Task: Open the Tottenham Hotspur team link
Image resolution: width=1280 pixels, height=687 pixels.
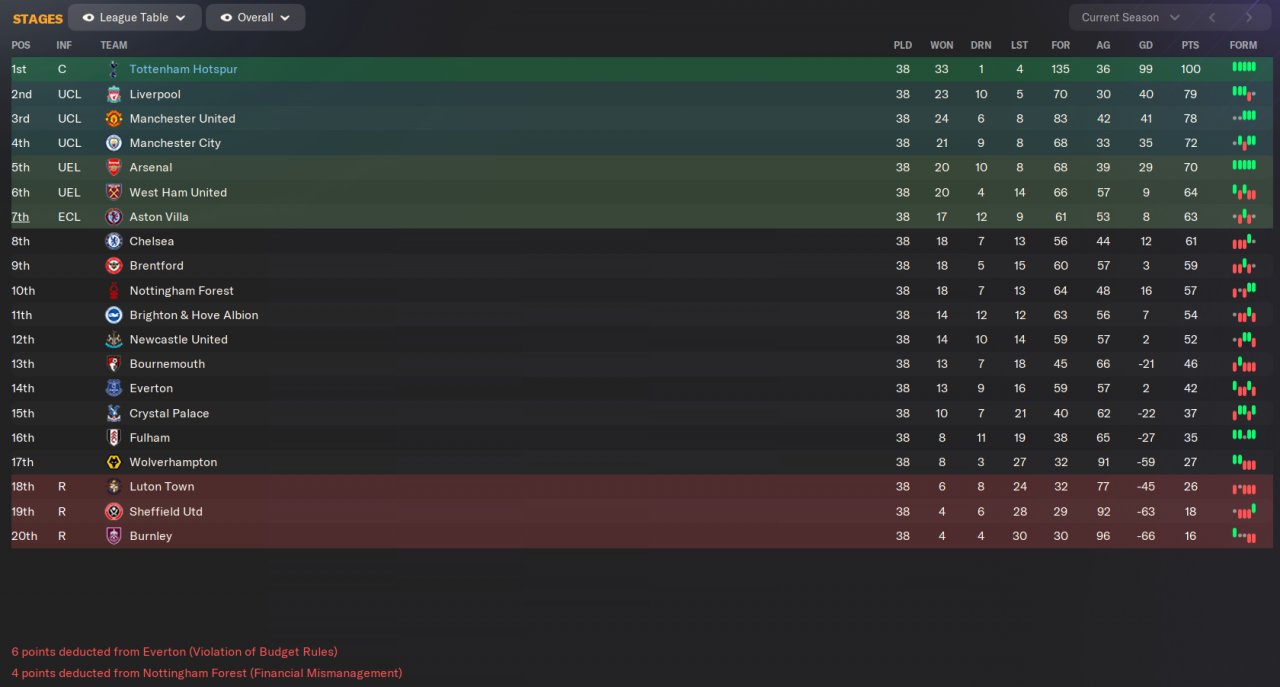Action: tap(183, 69)
